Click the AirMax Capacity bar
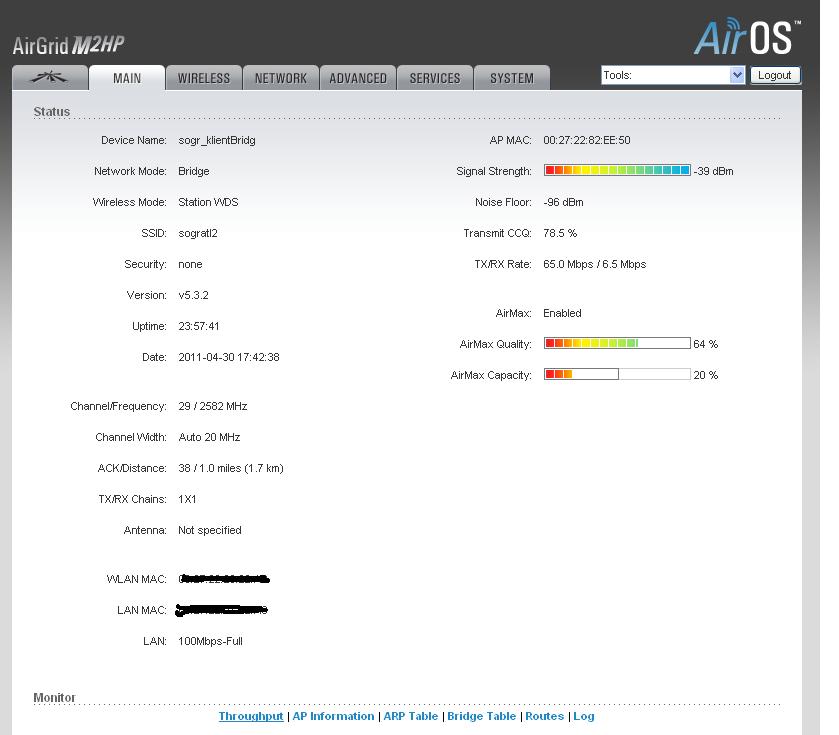The width and height of the screenshot is (839, 735). tap(617, 374)
